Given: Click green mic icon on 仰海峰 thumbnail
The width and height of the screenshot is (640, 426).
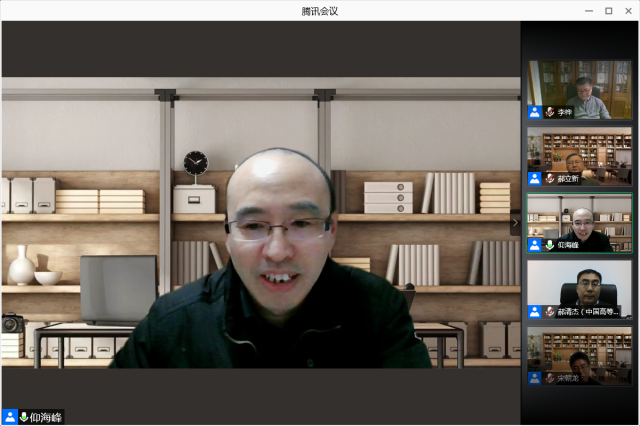Looking at the screenshot, I should point(549,245).
